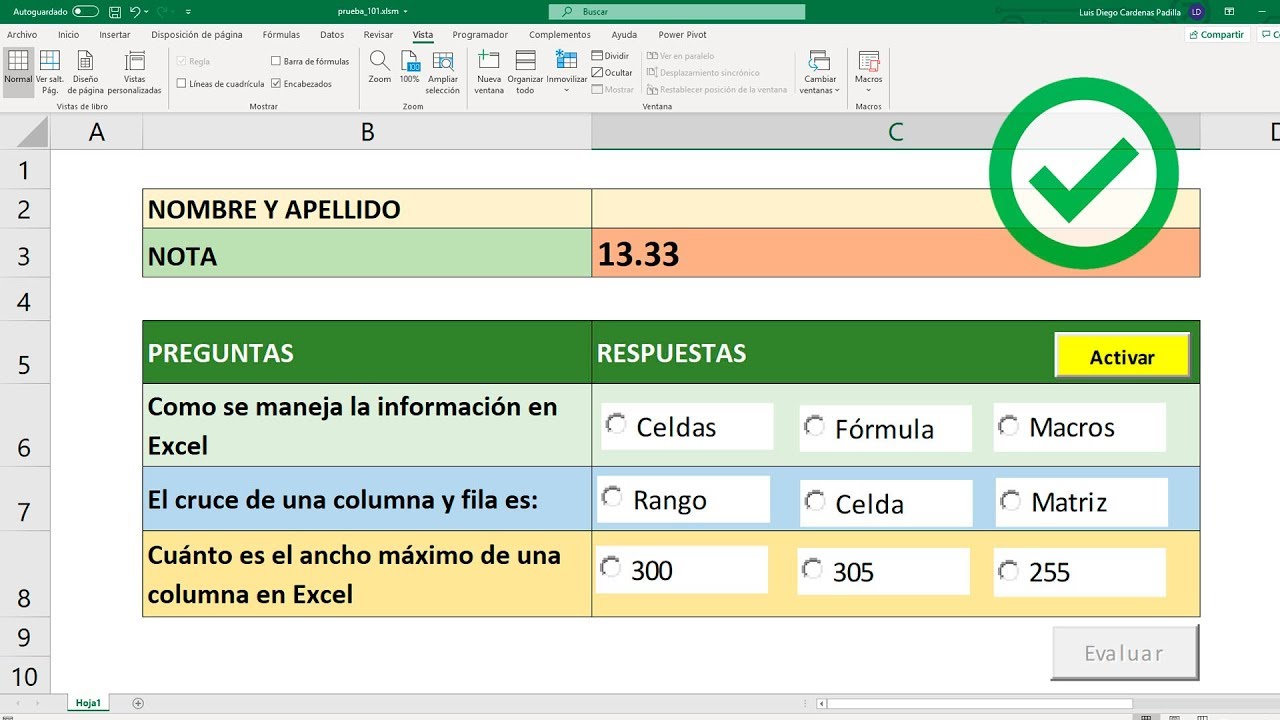1280x720 pixels.
Task: Open the Power Pivot tab
Action: coord(682,34)
